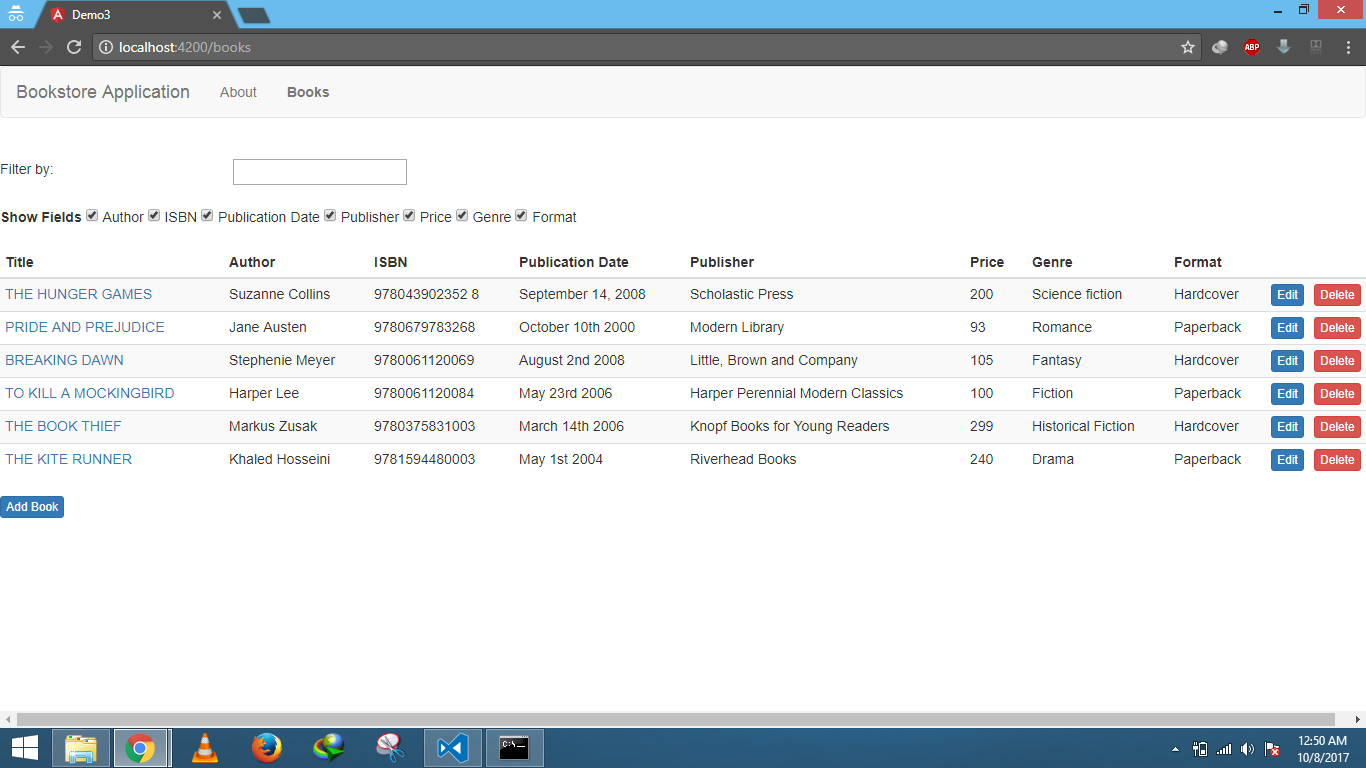Screen dimensions: 1366x768
Task: Click the volume speaker tray icon
Action: point(1247,749)
